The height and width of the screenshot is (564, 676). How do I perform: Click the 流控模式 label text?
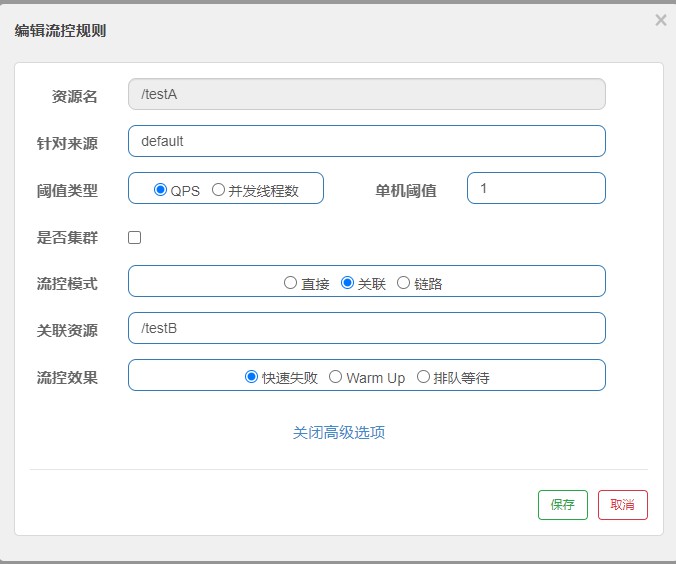[x=67, y=284]
